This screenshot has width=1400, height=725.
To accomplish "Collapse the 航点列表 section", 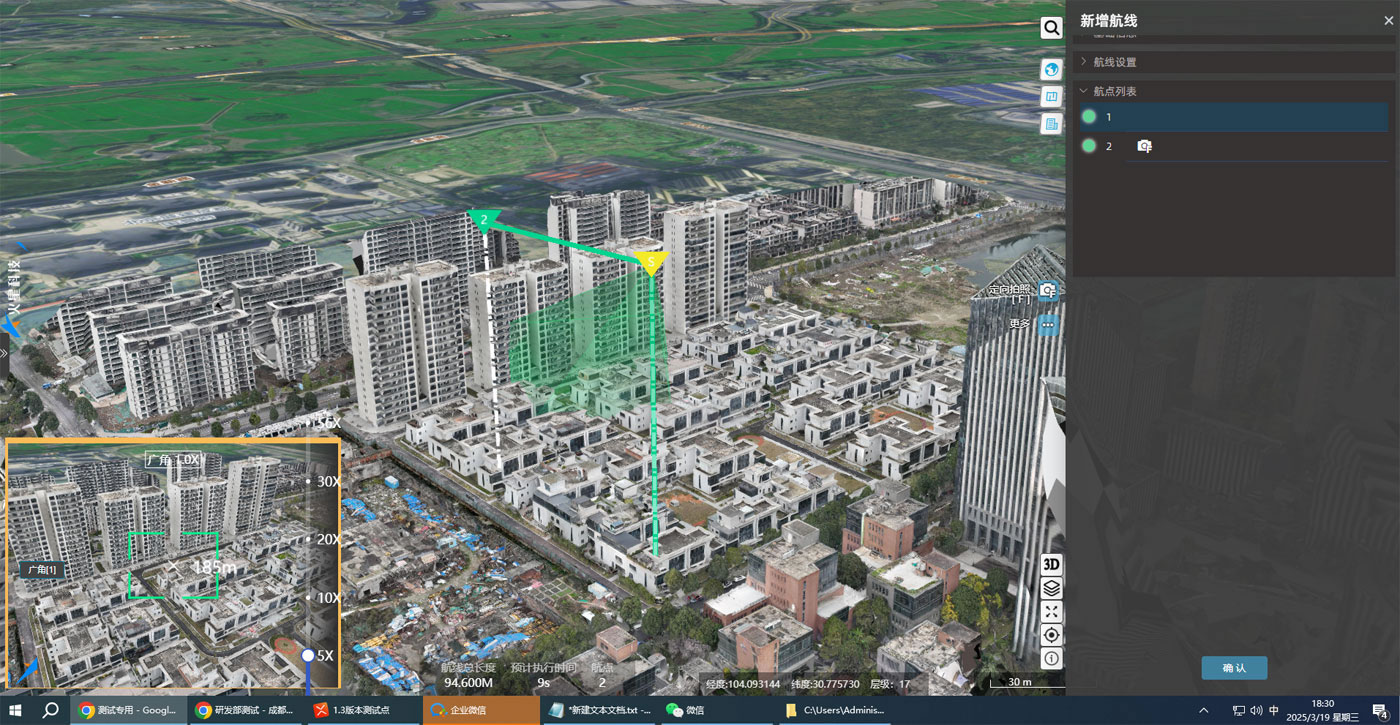I will pyautogui.click(x=1114, y=91).
